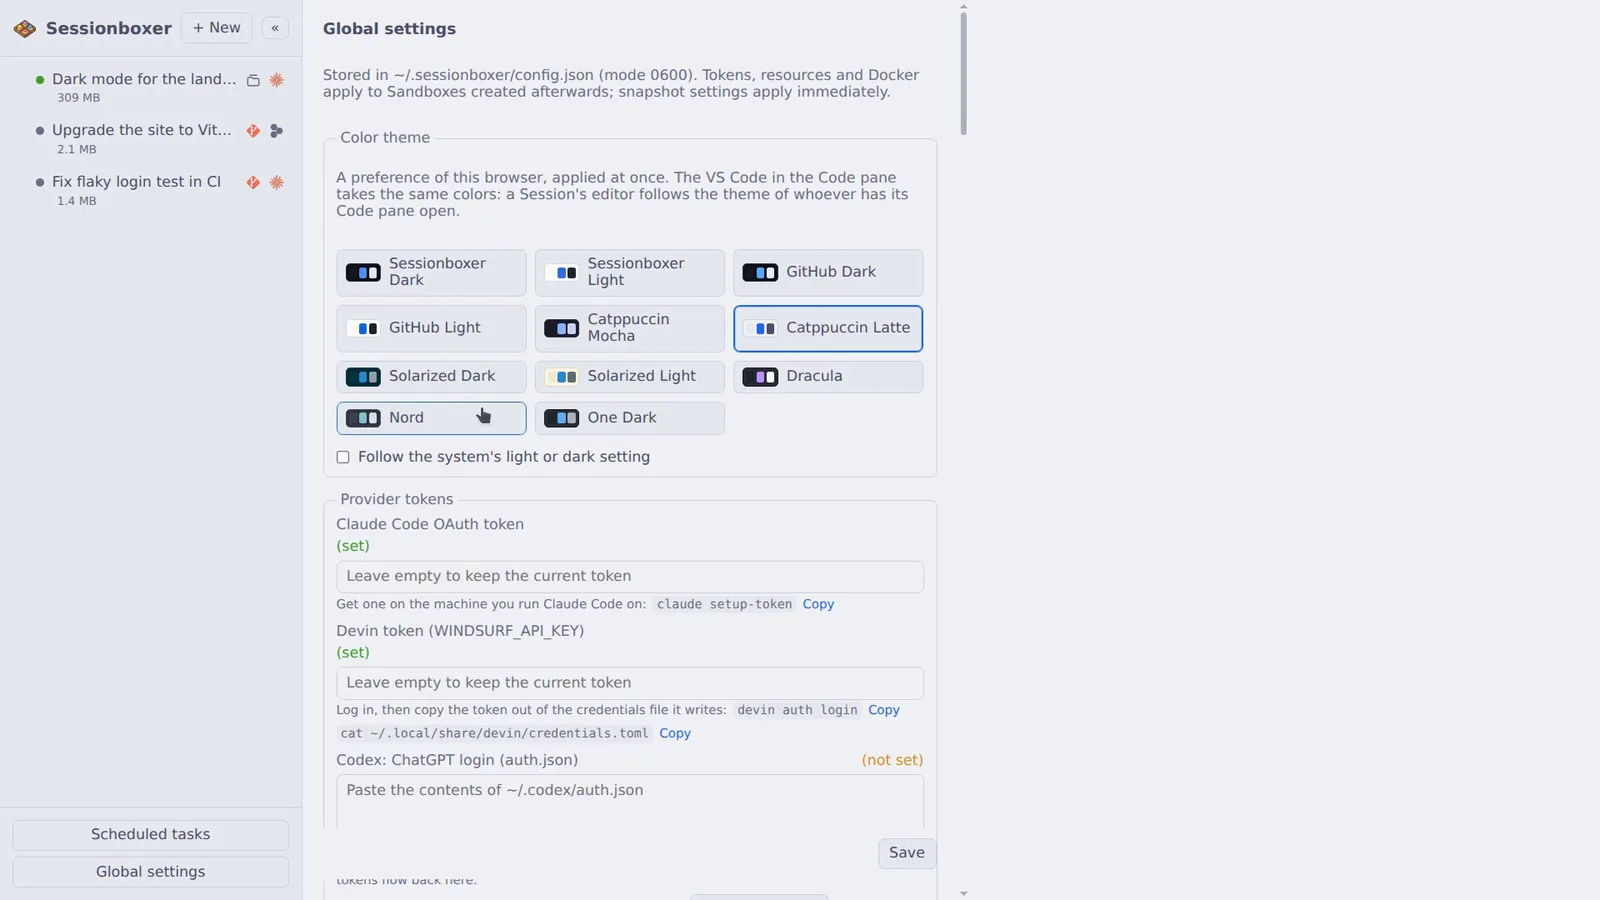This screenshot has width=1600, height=900.
Task: Choose the Sessionboxer Light theme
Action: tap(629, 272)
